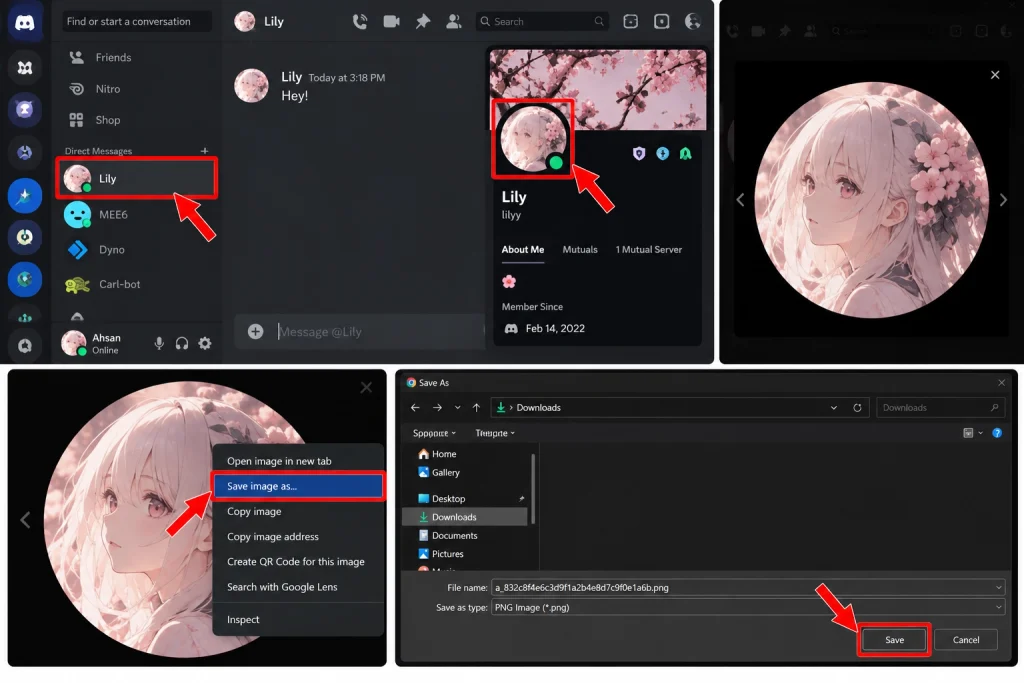Open recent locations dropdown in Save As
Image resolution: width=1024 pixels, height=683 pixels.
(457, 407)
